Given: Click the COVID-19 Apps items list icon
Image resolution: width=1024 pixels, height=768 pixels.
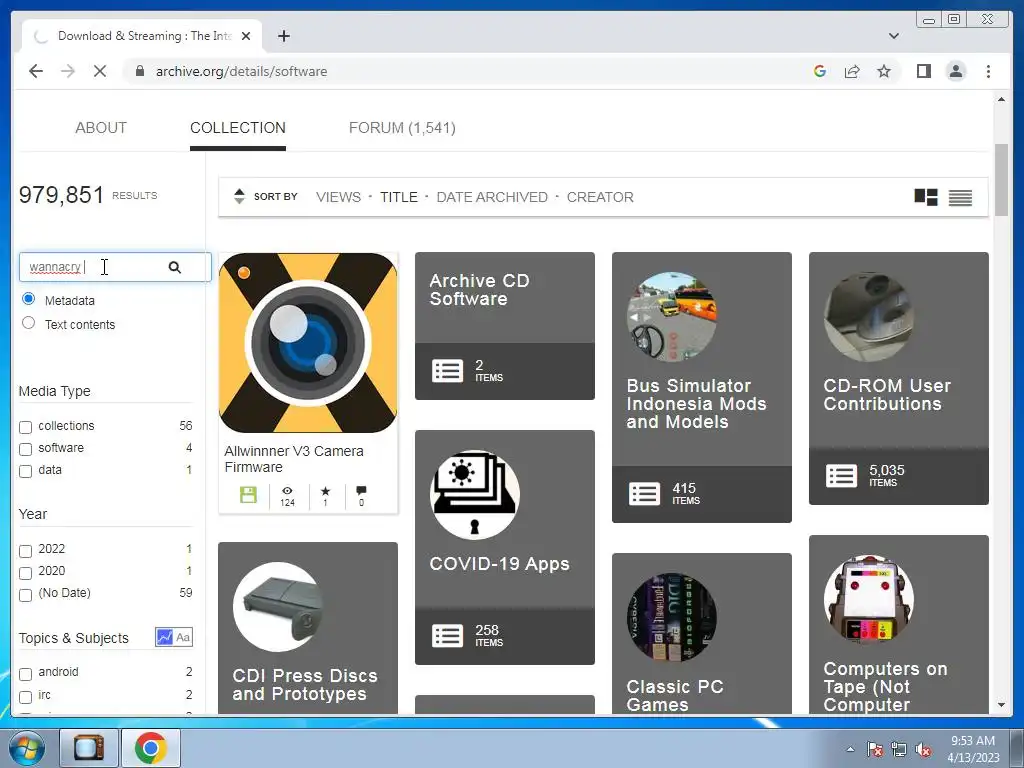Looking at the screenshot, I should (x=447, y=635).
